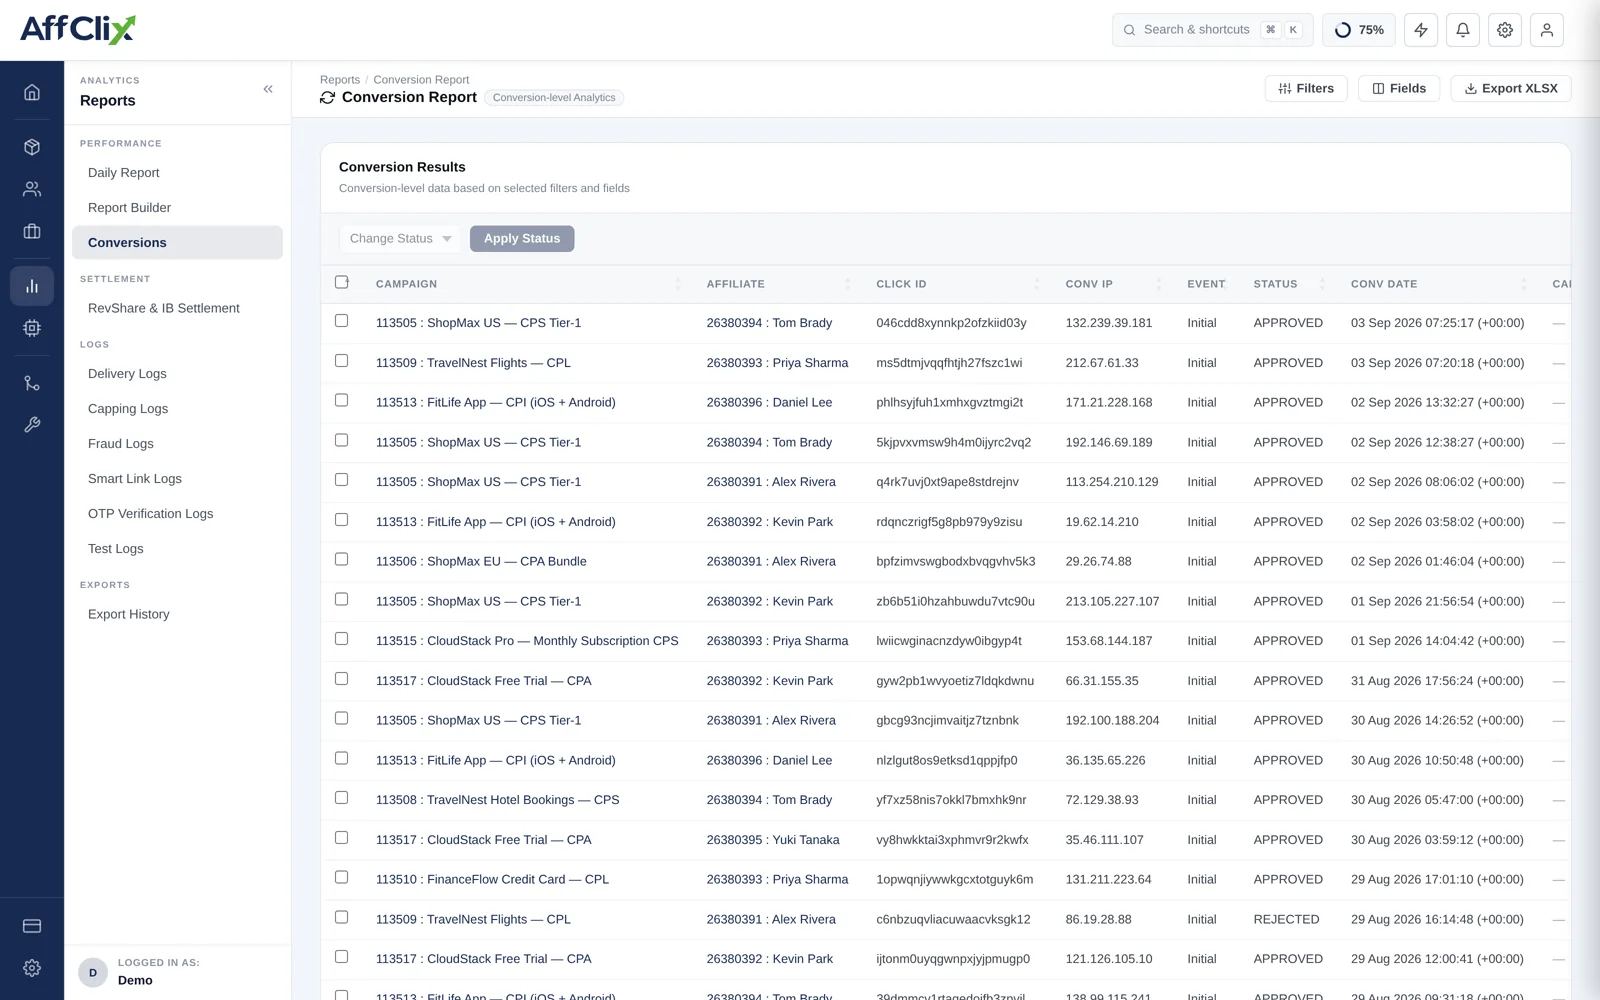Image resolution: width=1600 pixels, height=1000 pixels.
Task: Click the Search & shortcuts field
Action: coord(1212,30)
